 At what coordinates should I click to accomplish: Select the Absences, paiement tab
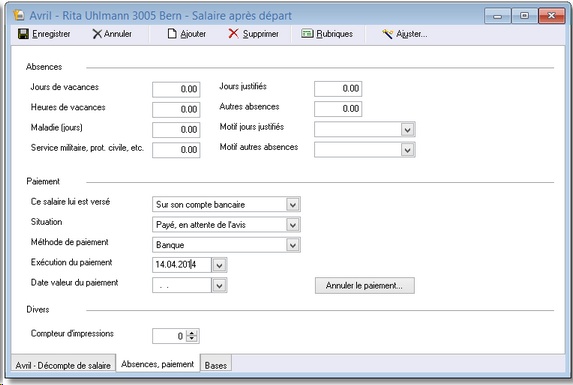[158, 364]
